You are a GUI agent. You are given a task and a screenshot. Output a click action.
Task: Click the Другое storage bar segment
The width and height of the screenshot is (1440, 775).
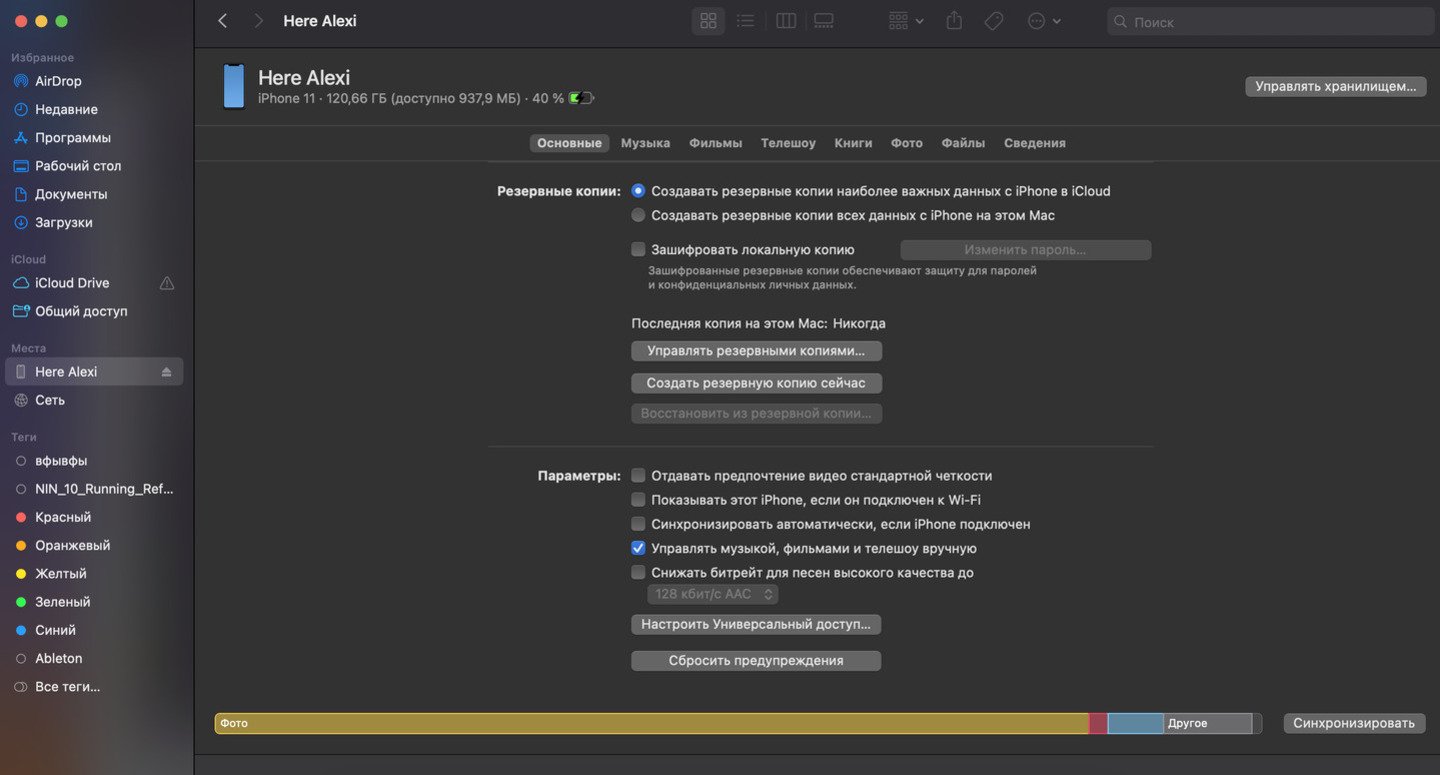(1208, 723)
